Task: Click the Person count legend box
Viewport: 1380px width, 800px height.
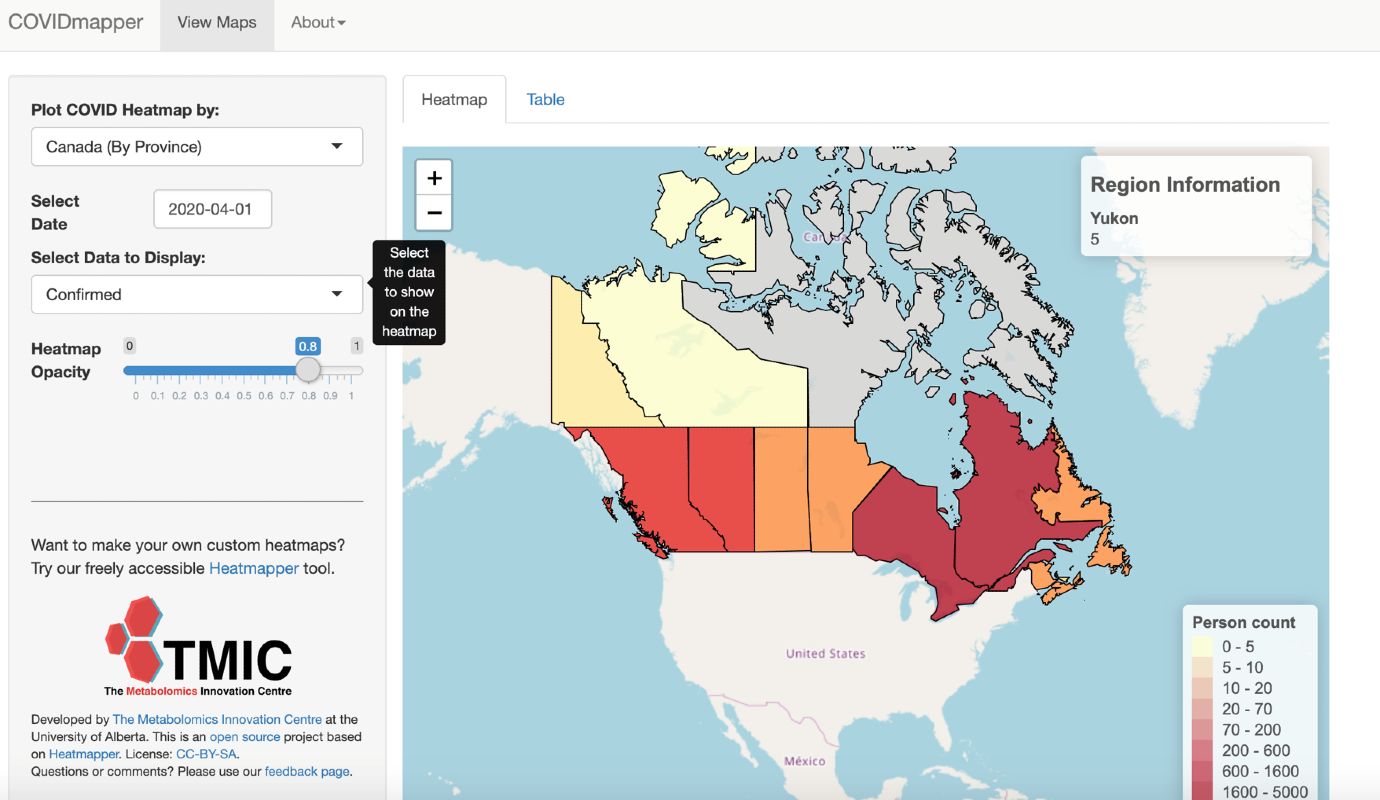Action: point(1249,700)
